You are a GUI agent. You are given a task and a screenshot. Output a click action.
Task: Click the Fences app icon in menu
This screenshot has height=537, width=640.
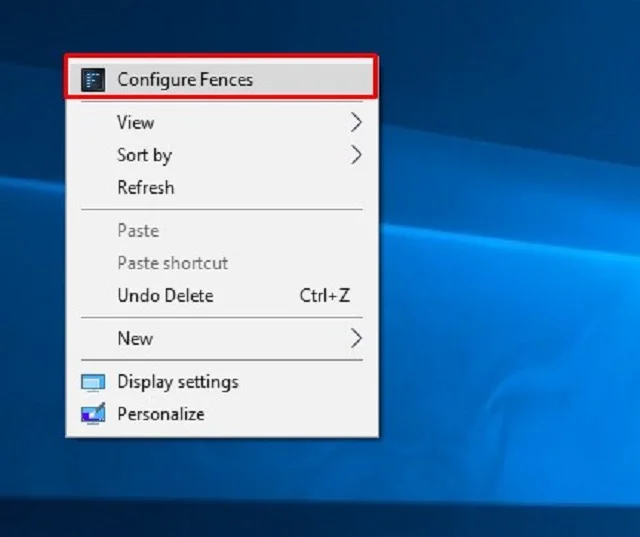(x=93, y=80)
